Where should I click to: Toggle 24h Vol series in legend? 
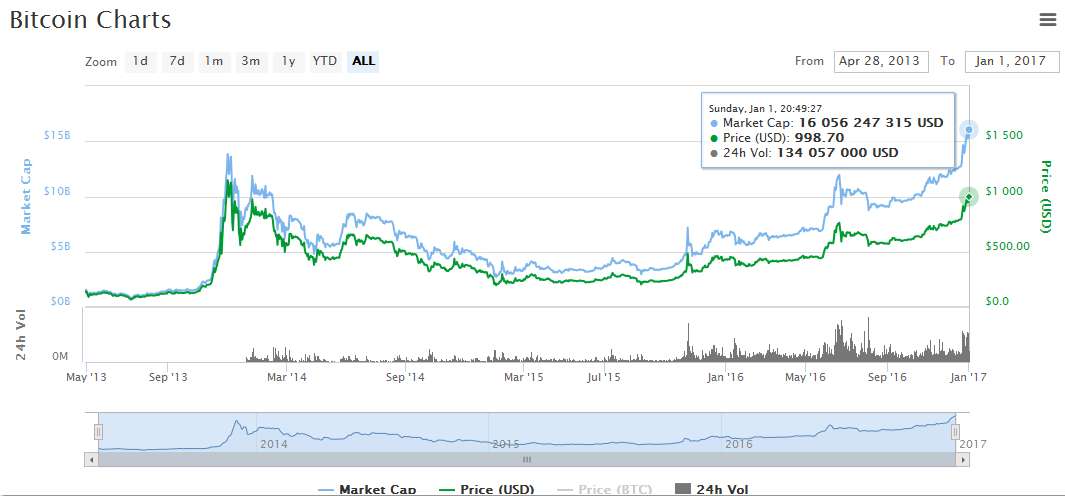point(712,489)
